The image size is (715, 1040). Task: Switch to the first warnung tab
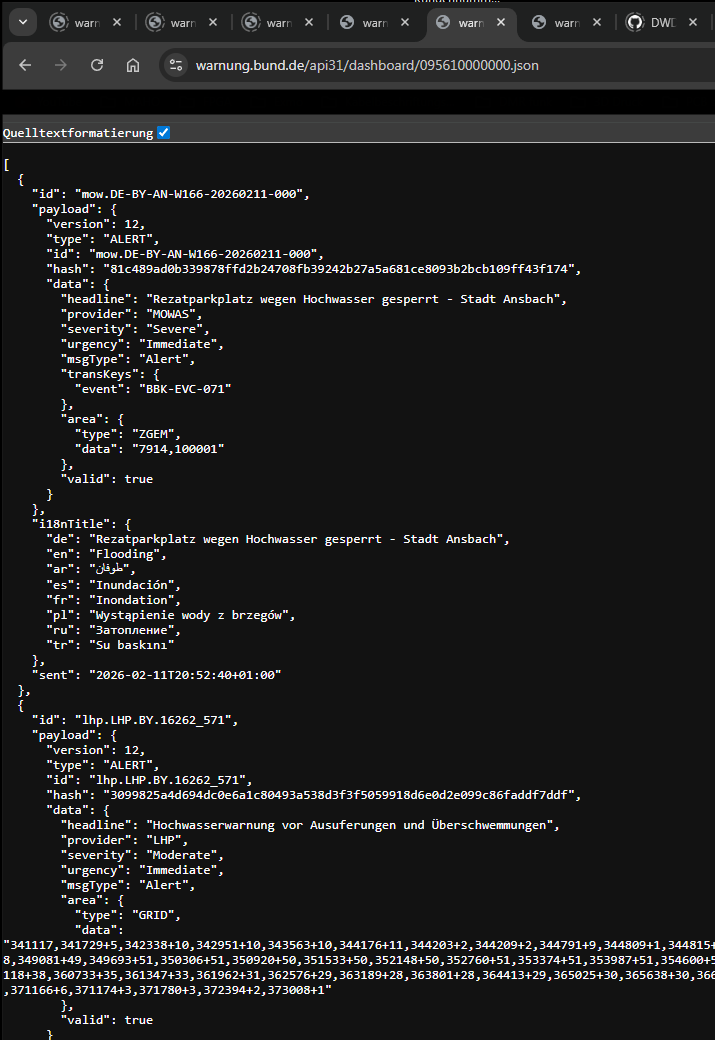(x=78, y=22)
